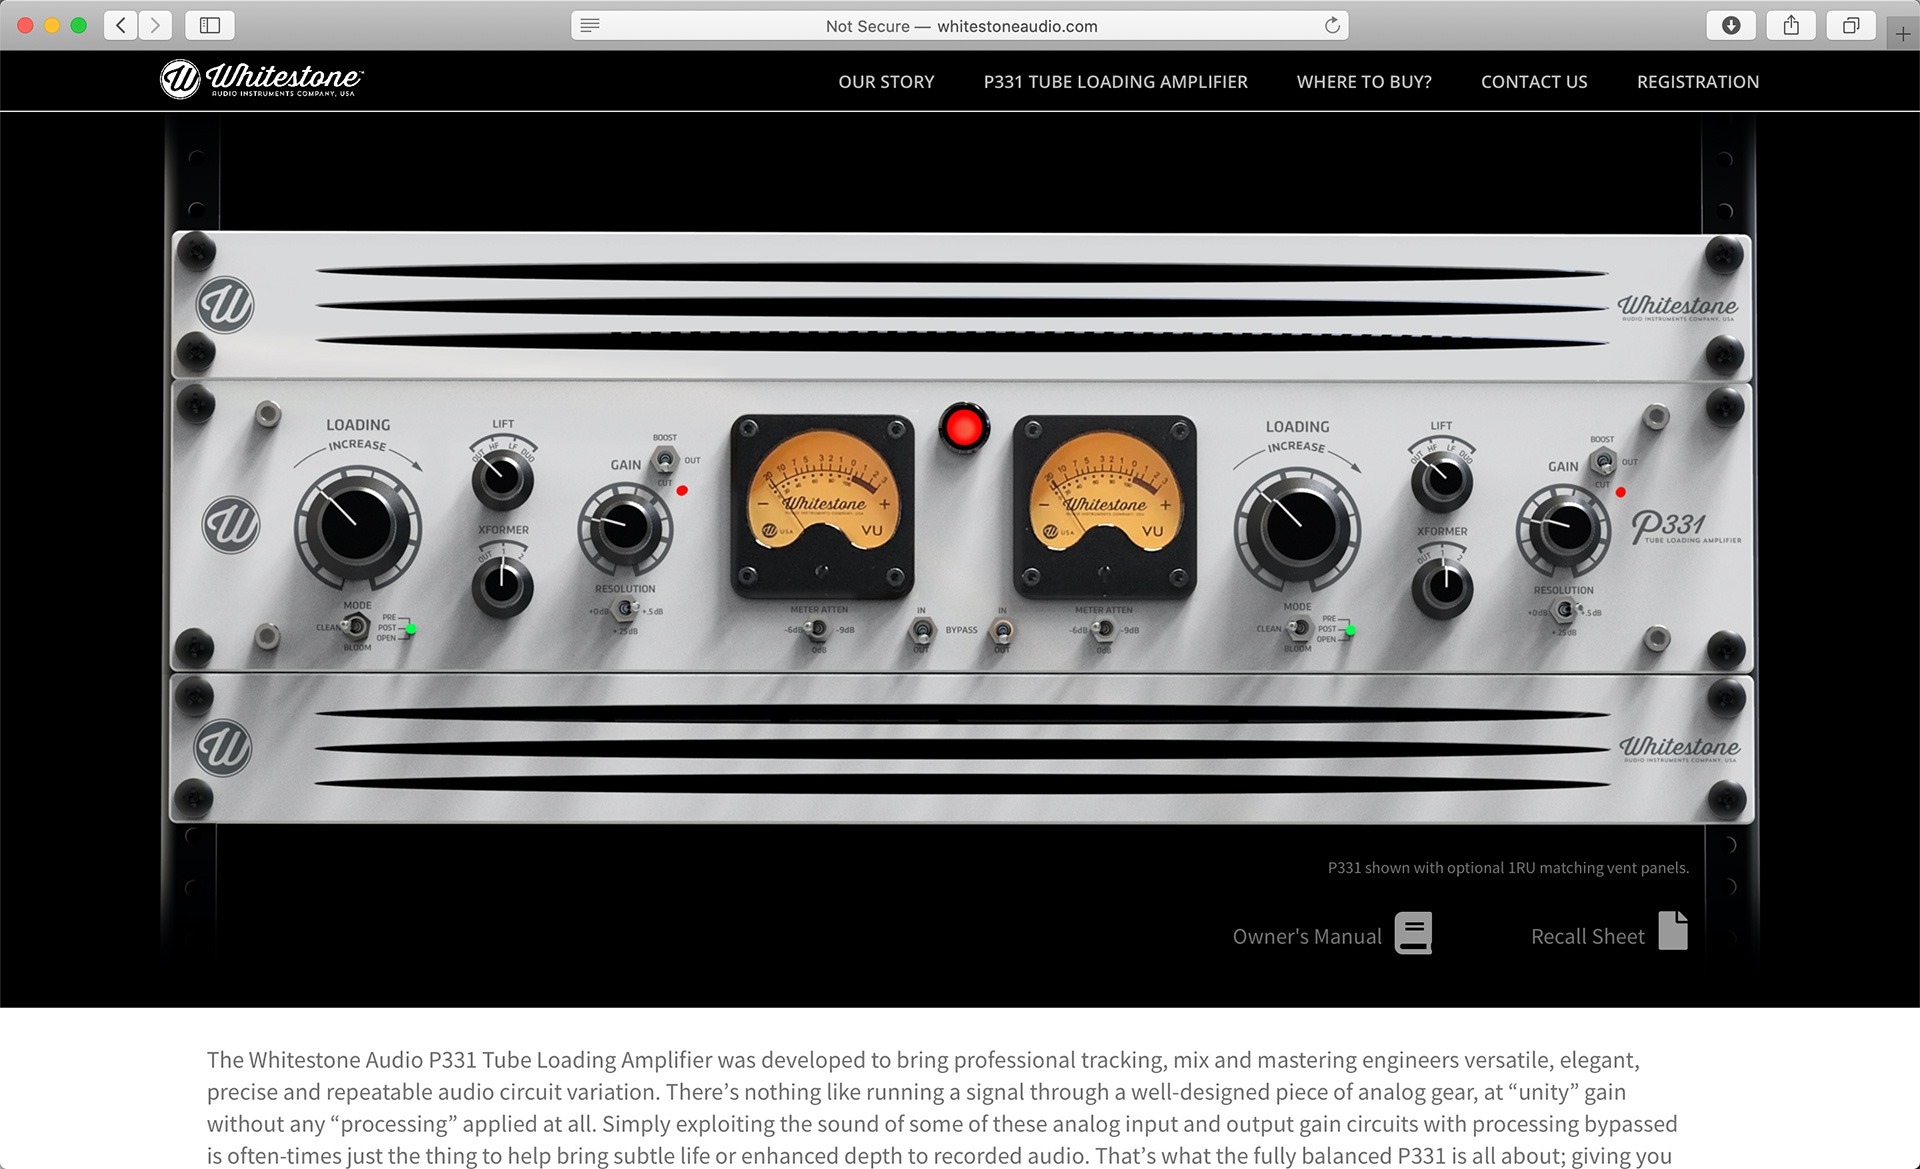
Task: Click the left channel XFORMER knob
Action: (502, 585)
